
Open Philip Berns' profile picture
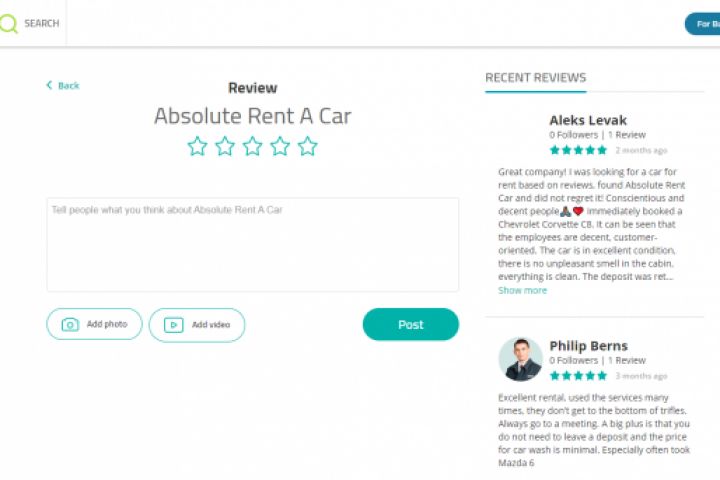(x=520, y=359)
